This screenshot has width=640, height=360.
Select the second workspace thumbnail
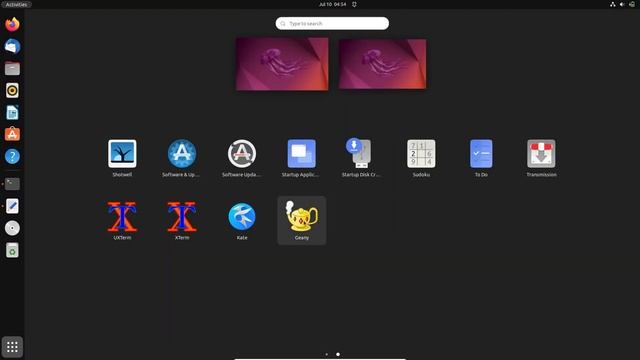pos(382,64)
